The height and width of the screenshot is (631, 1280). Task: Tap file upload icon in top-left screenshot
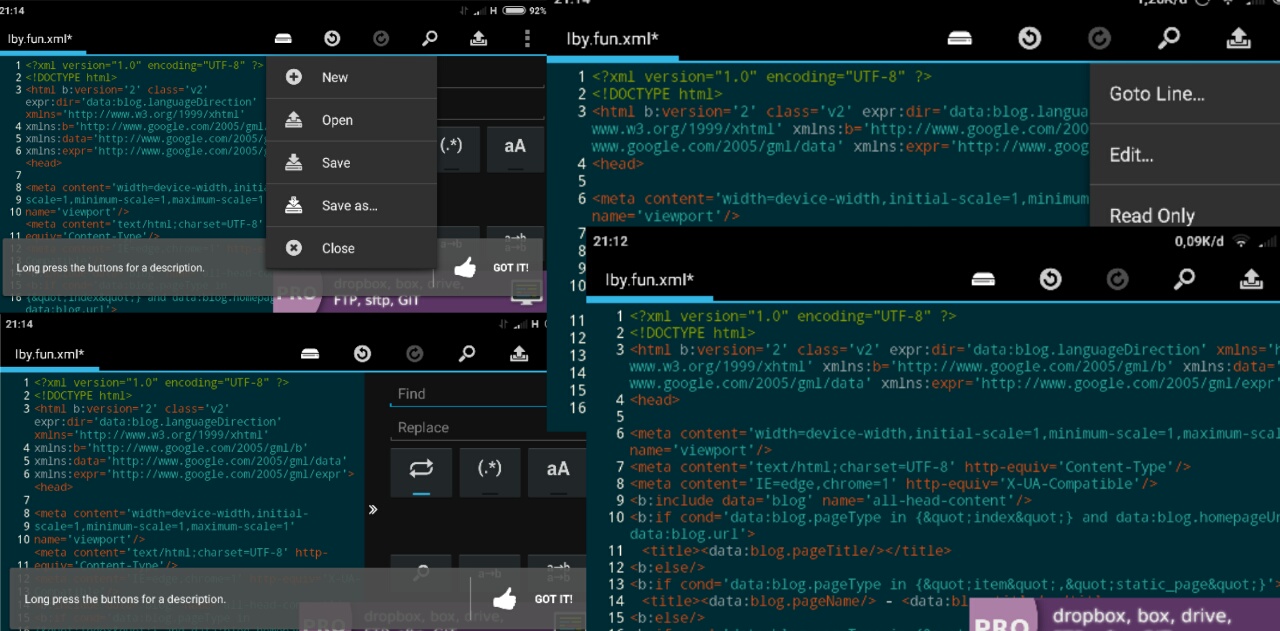[478, 39]
